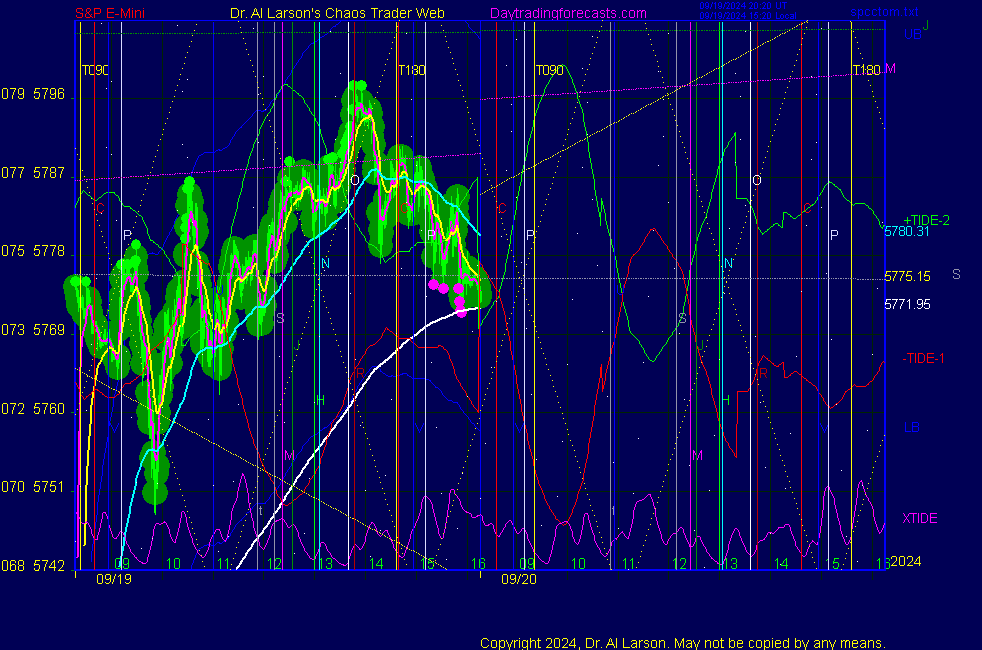Click the 2024 year label
The width and height of the screenshot is (982, 650).
[x=905, y=561]
